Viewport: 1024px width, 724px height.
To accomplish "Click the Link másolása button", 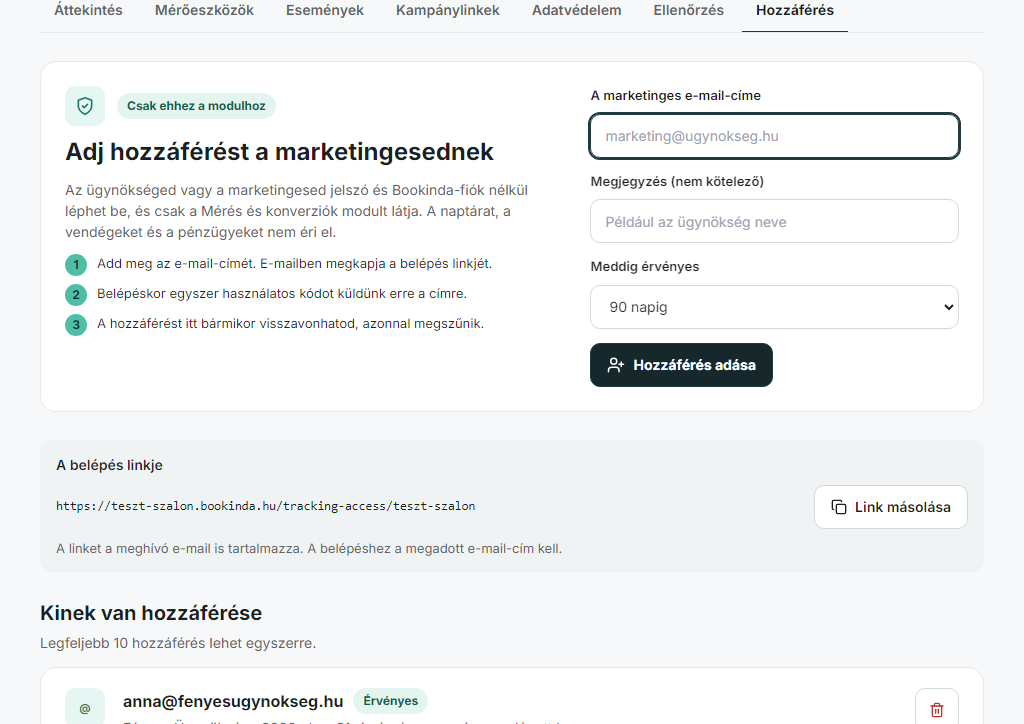I will point(890,507).
